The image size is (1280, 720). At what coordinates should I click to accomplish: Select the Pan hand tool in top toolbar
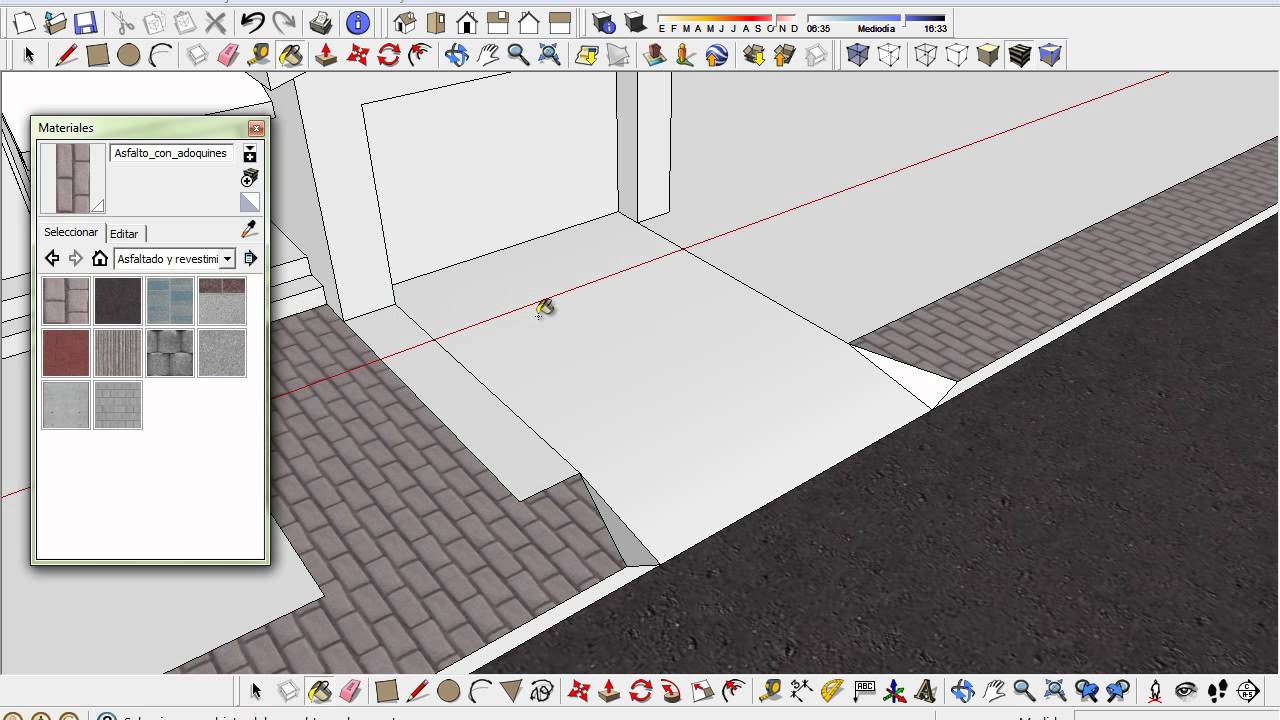click(x=487, y=55)
